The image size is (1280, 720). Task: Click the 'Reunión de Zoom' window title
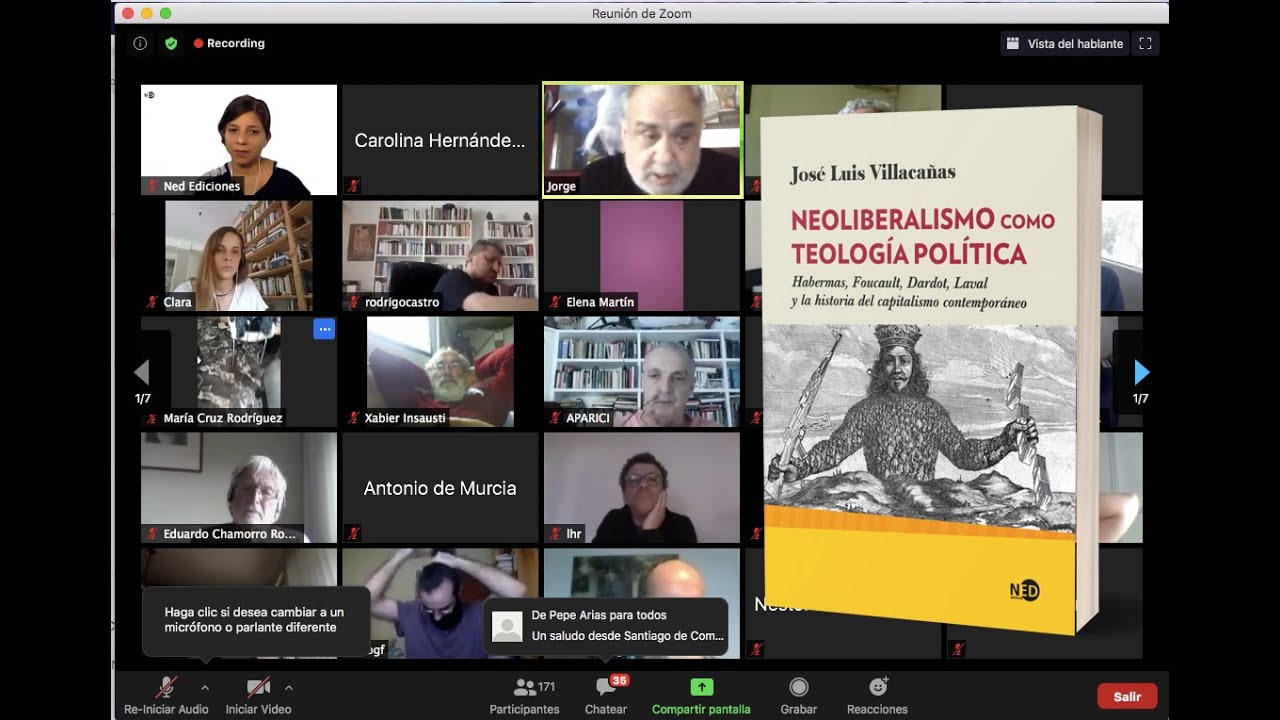tap(641, 13)
